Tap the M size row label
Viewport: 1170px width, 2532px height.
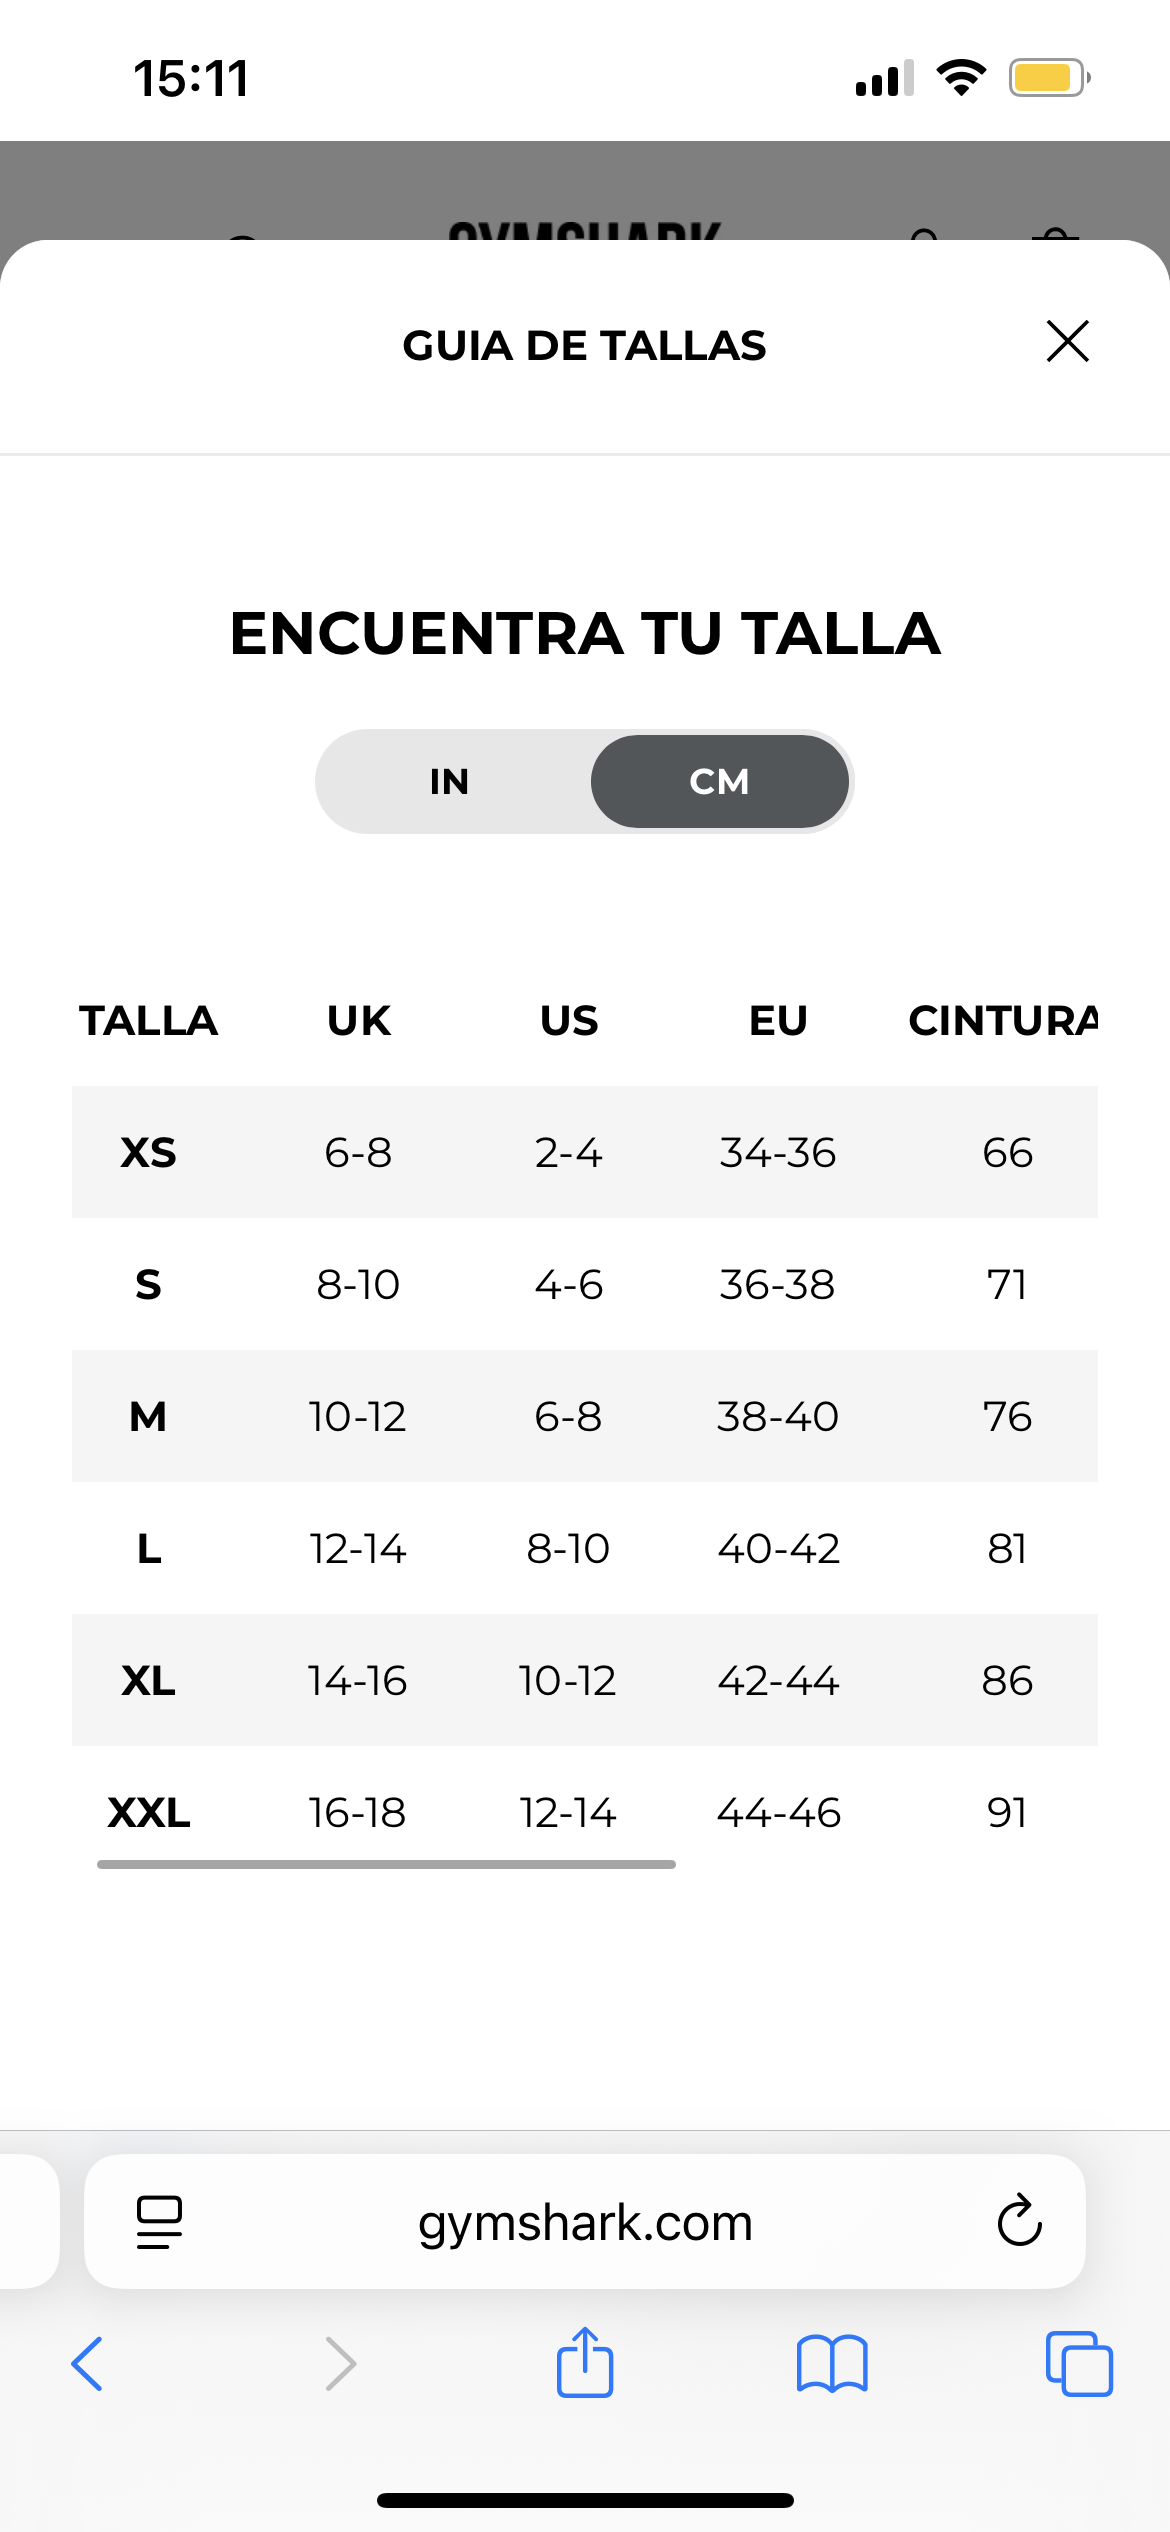[x=148, y=1417]
